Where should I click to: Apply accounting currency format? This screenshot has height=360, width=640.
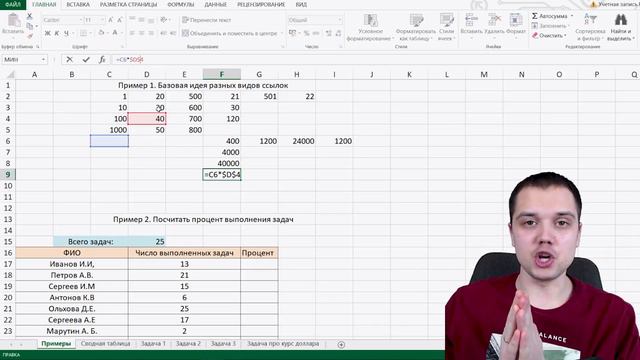pos(292,33)
